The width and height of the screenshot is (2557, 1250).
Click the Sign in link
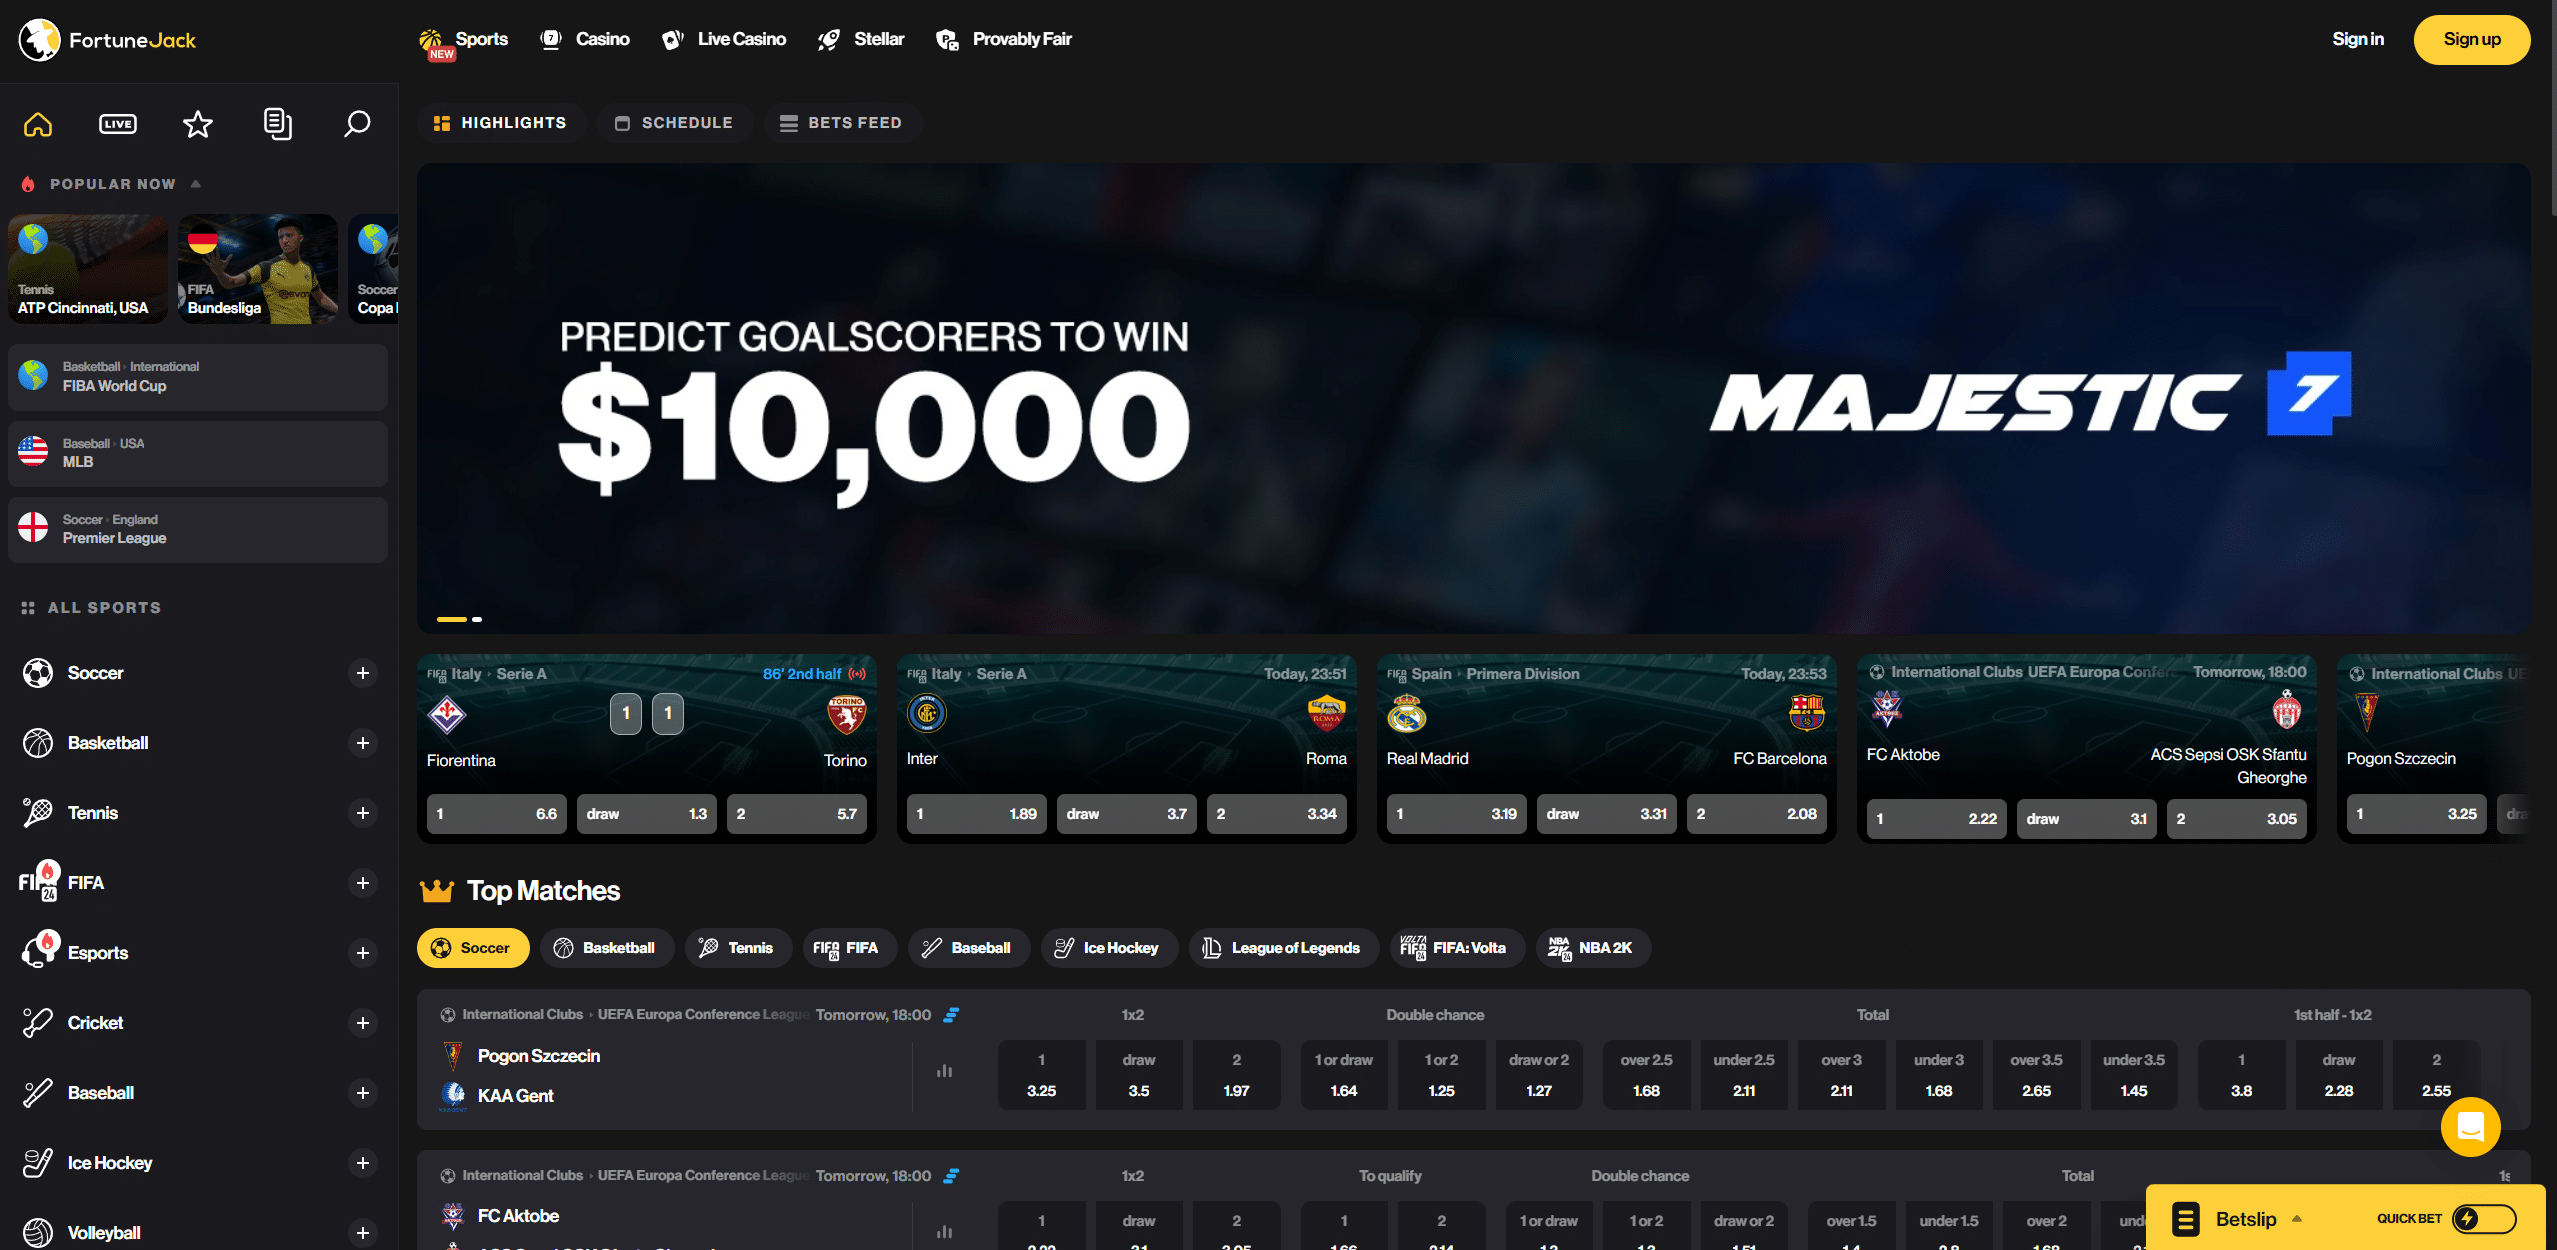pyautogui.click(x=2358, y=40)
